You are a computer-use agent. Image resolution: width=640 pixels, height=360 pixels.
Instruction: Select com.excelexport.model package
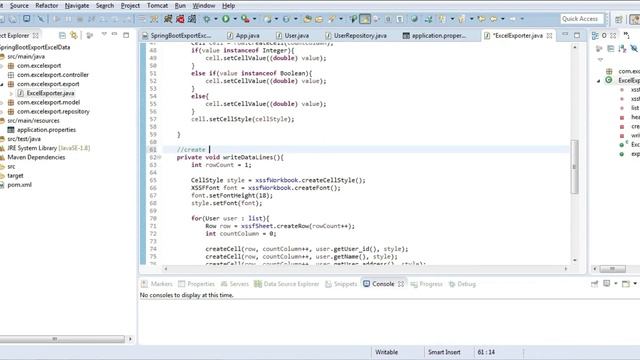(48, 102)
